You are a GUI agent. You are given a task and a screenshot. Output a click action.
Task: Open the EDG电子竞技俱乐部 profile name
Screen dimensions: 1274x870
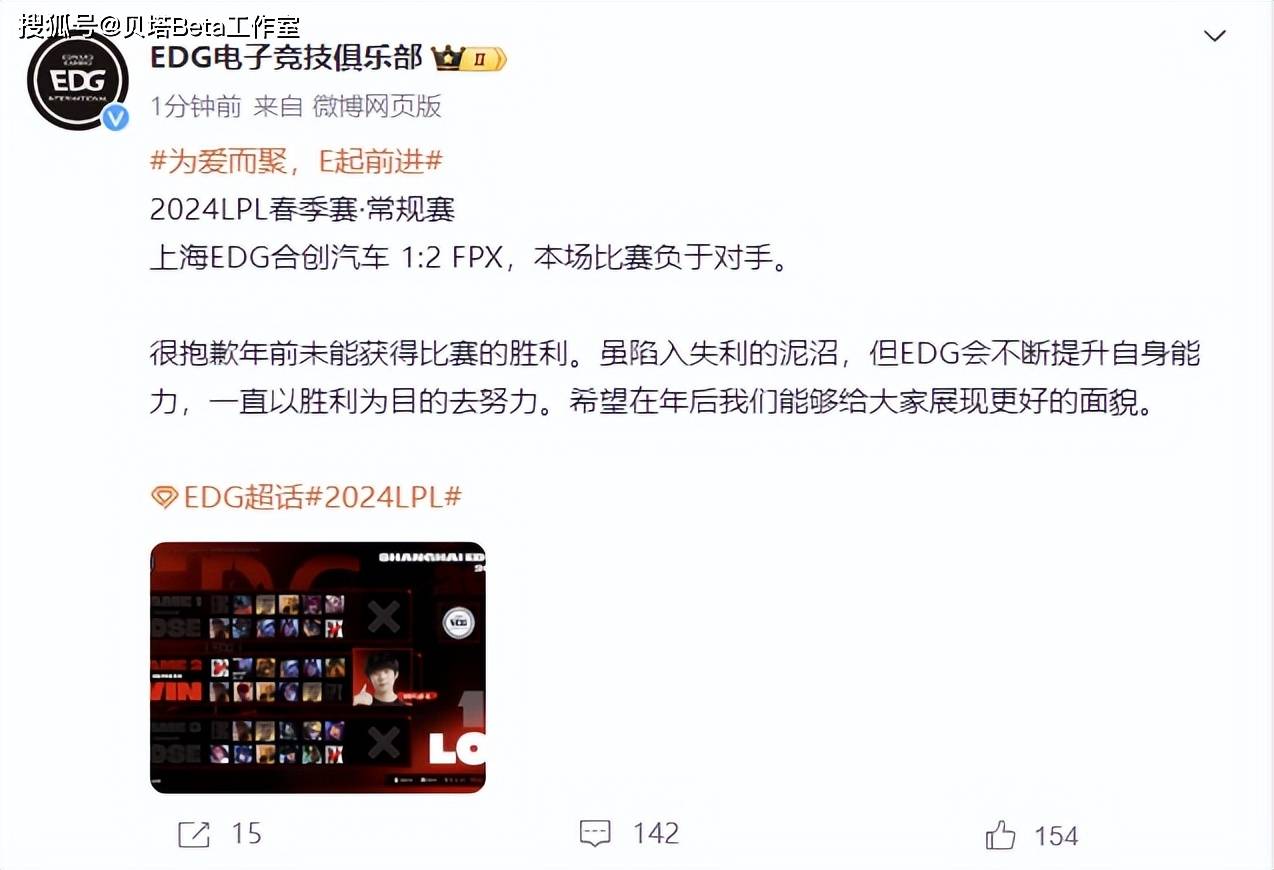tap(286, 58)
